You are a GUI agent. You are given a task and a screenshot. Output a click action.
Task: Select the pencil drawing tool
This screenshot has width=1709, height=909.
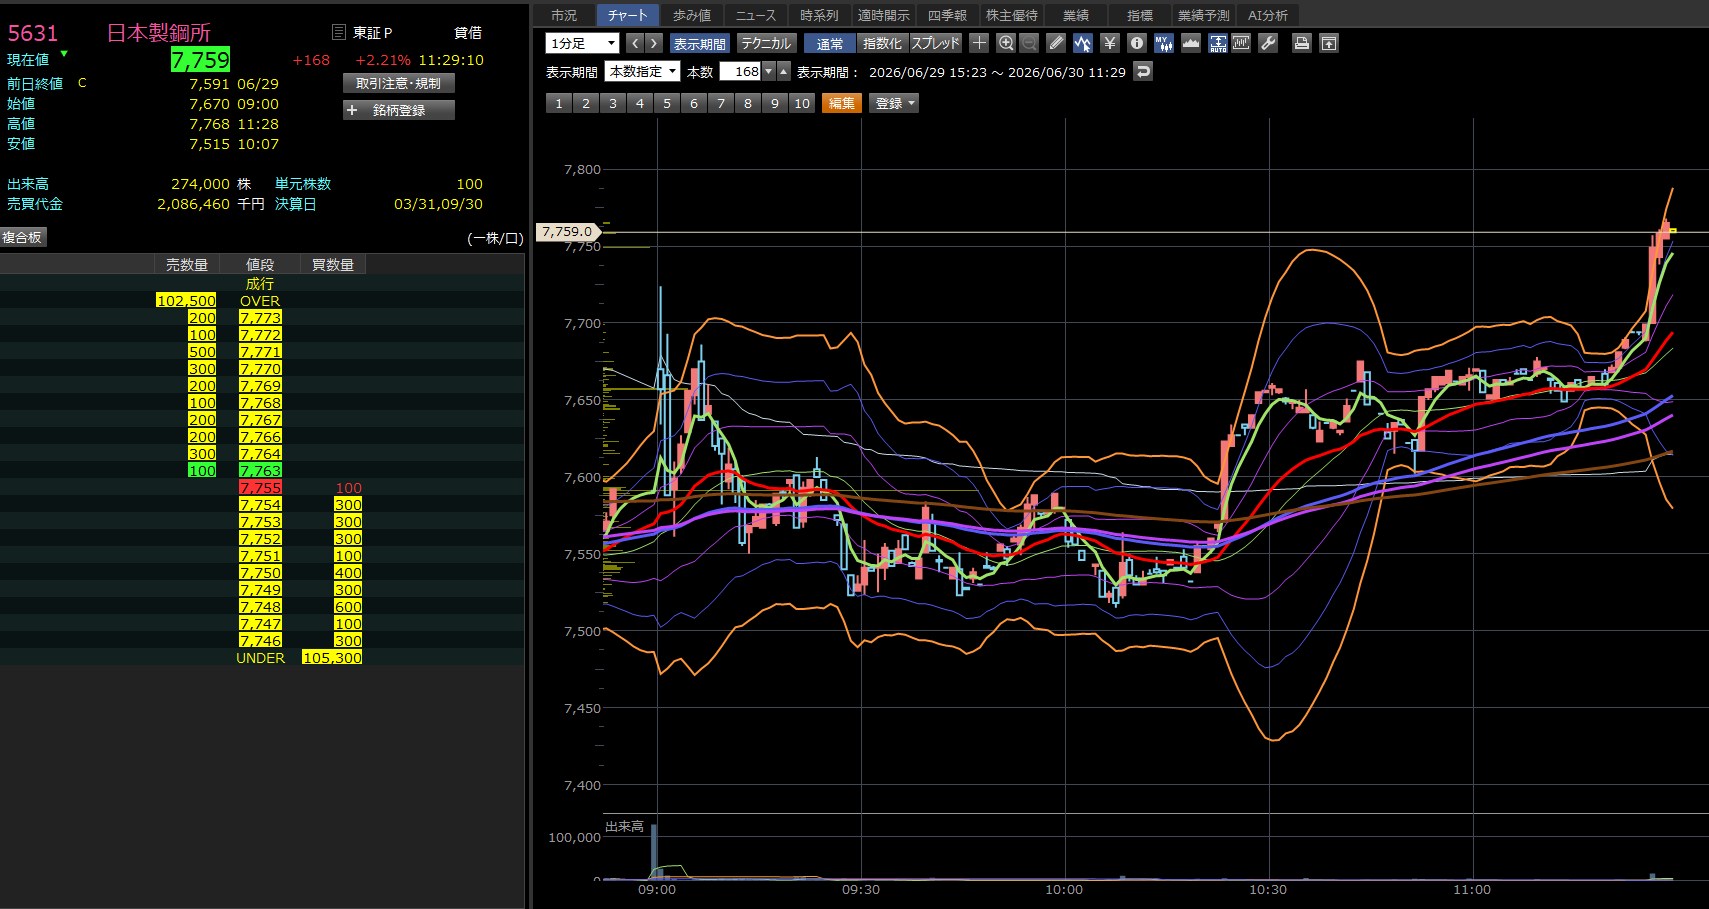click(1056, 43)
